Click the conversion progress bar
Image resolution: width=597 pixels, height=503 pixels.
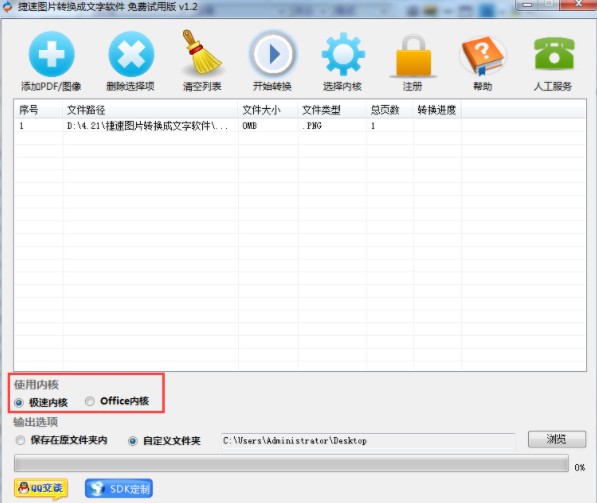click(x=291, y=463)
